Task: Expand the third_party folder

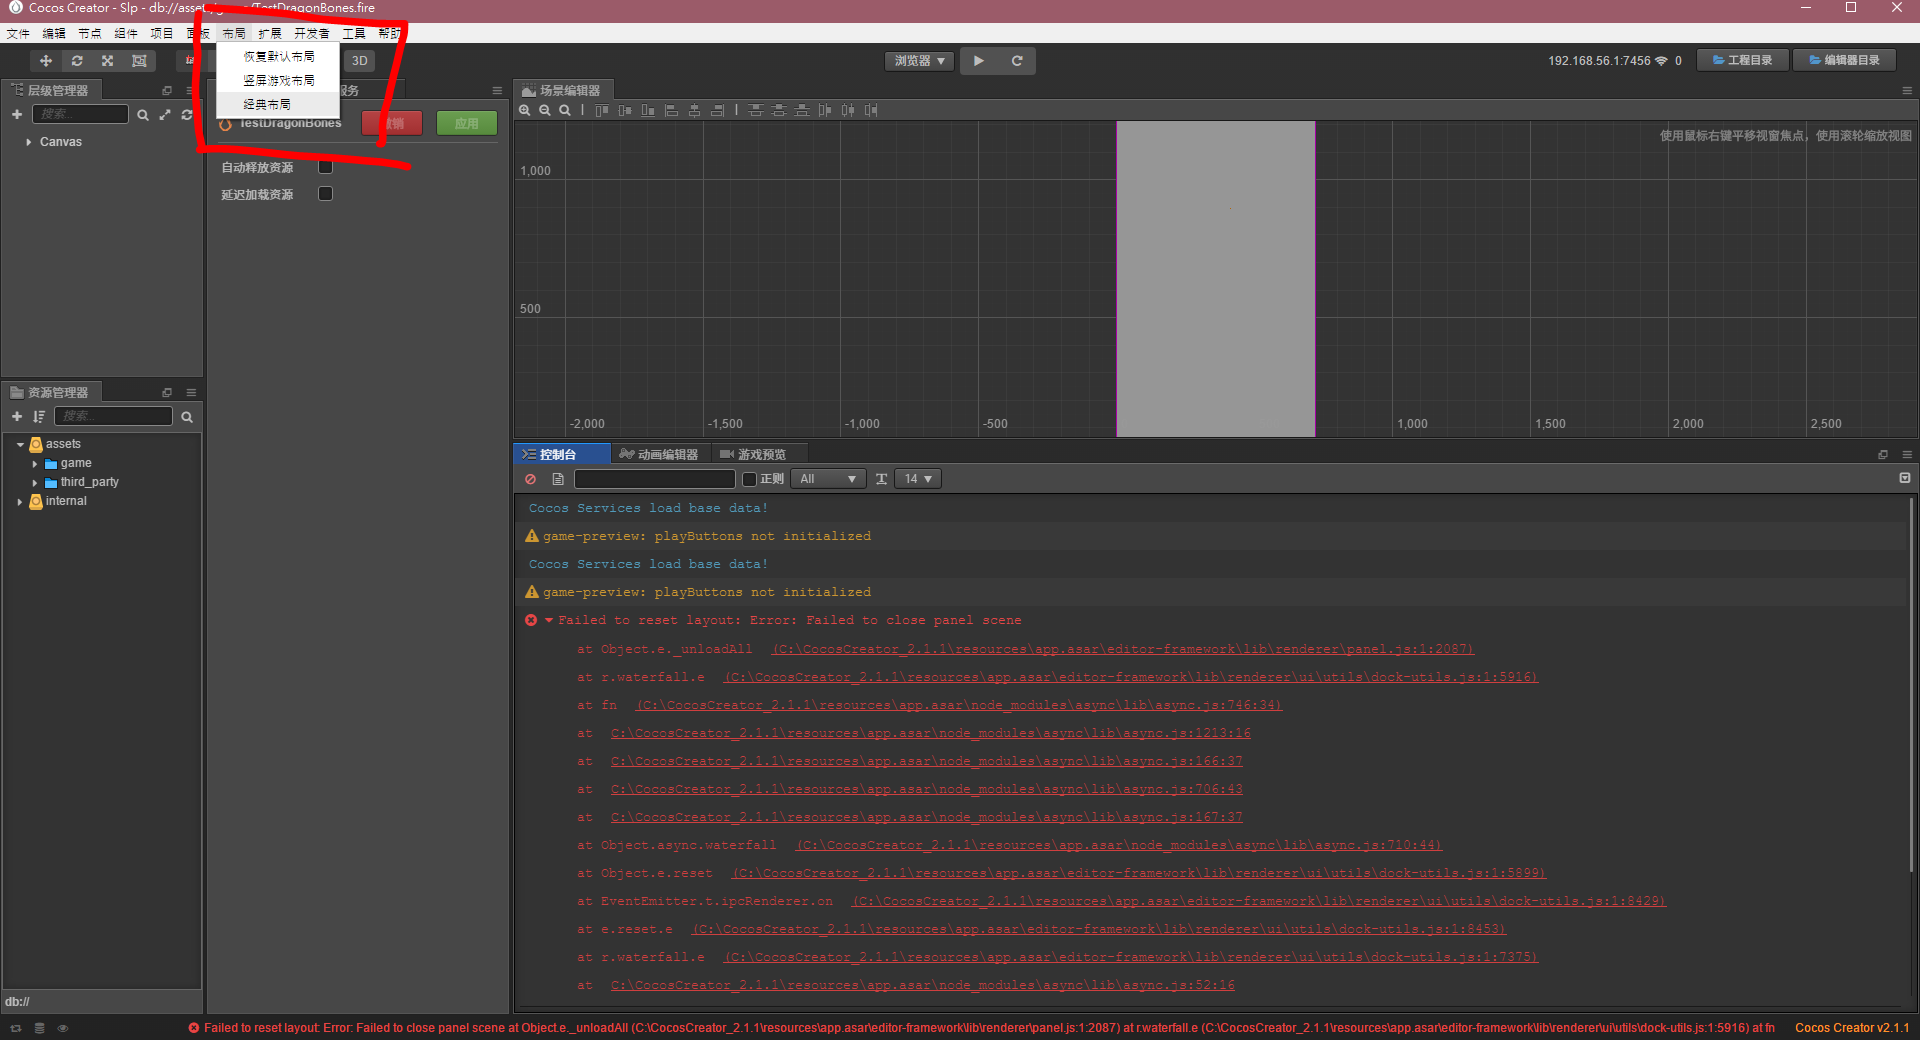Action: [35, 483]
